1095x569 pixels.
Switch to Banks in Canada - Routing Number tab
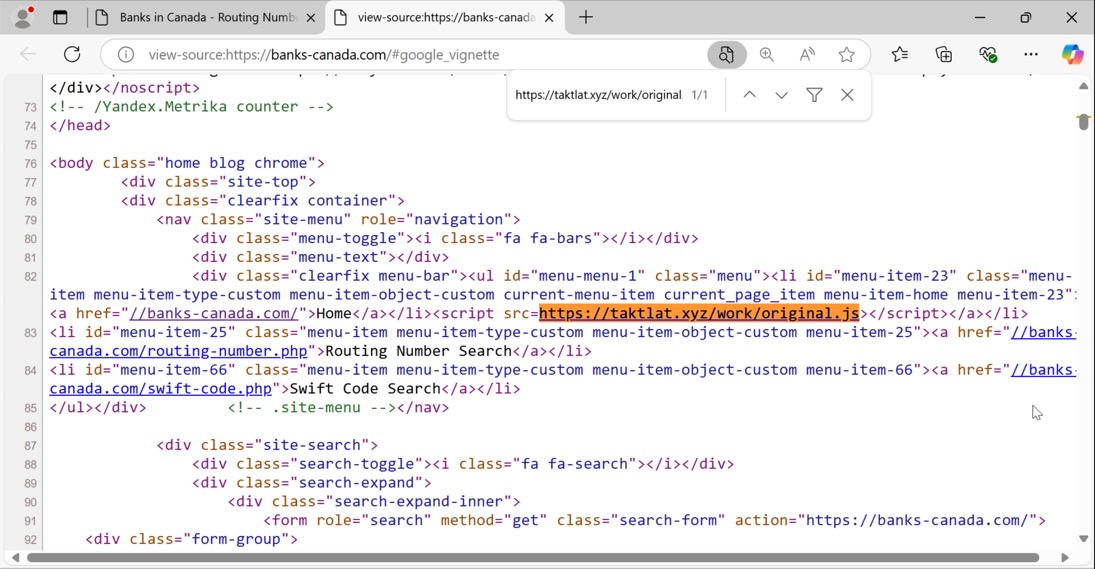[208, 17]
